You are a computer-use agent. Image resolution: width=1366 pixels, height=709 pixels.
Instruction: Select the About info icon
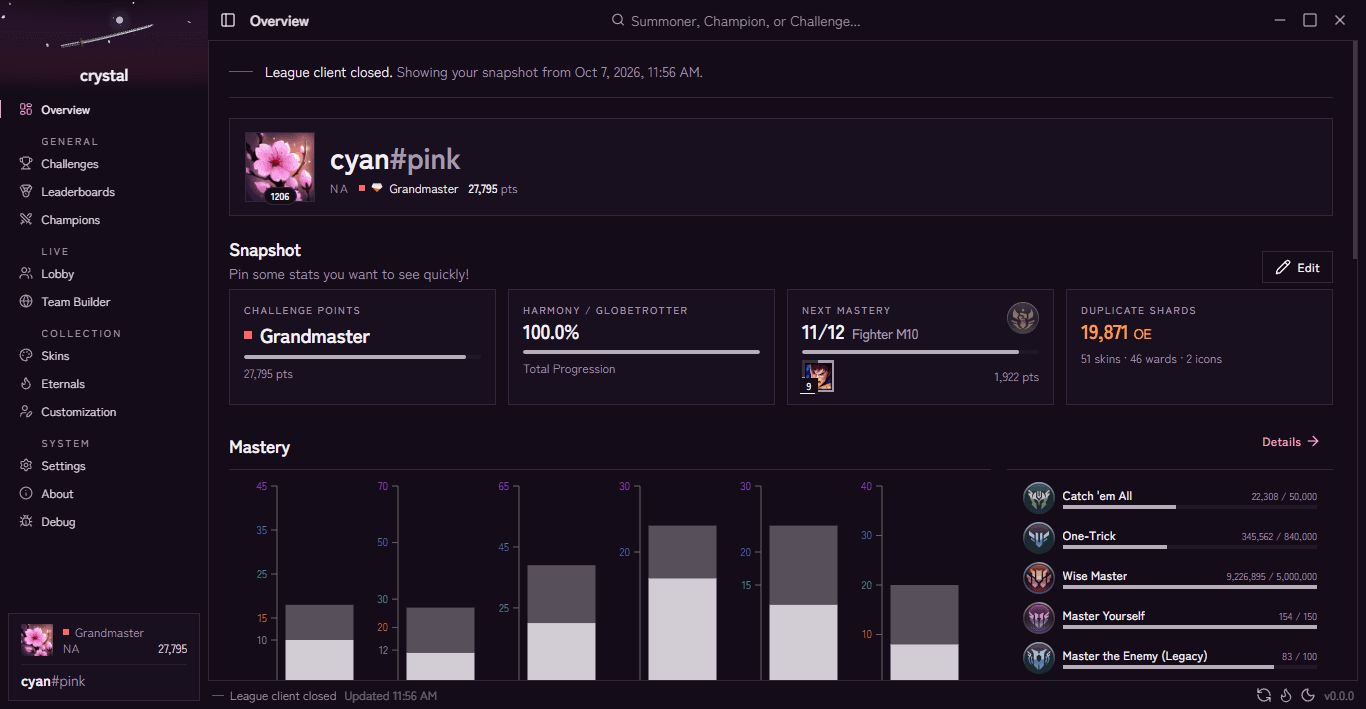(x=26, y=494)
